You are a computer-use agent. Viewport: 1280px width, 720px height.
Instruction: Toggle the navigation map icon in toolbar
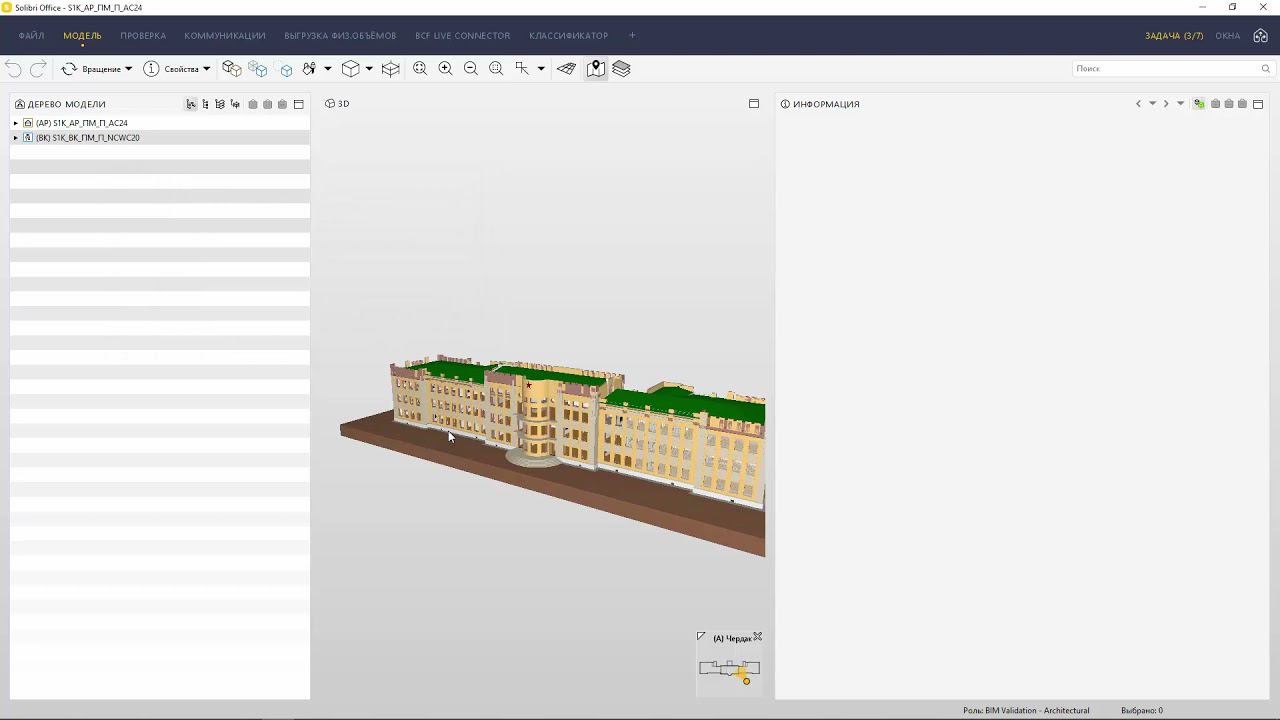tap(596, 69)
